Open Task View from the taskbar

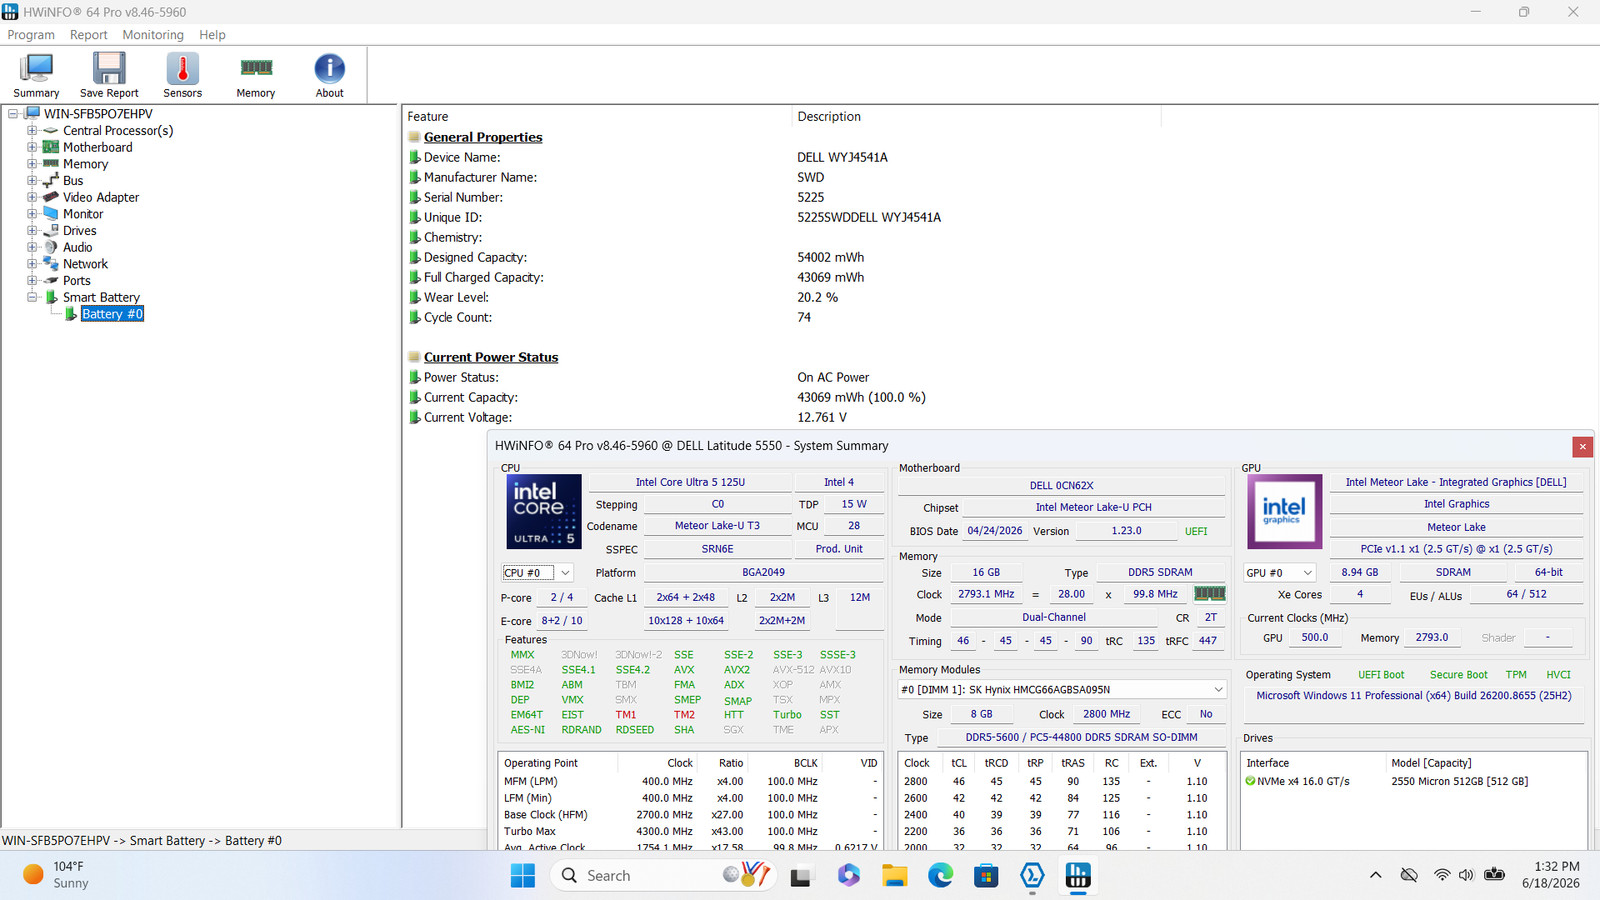800,876
